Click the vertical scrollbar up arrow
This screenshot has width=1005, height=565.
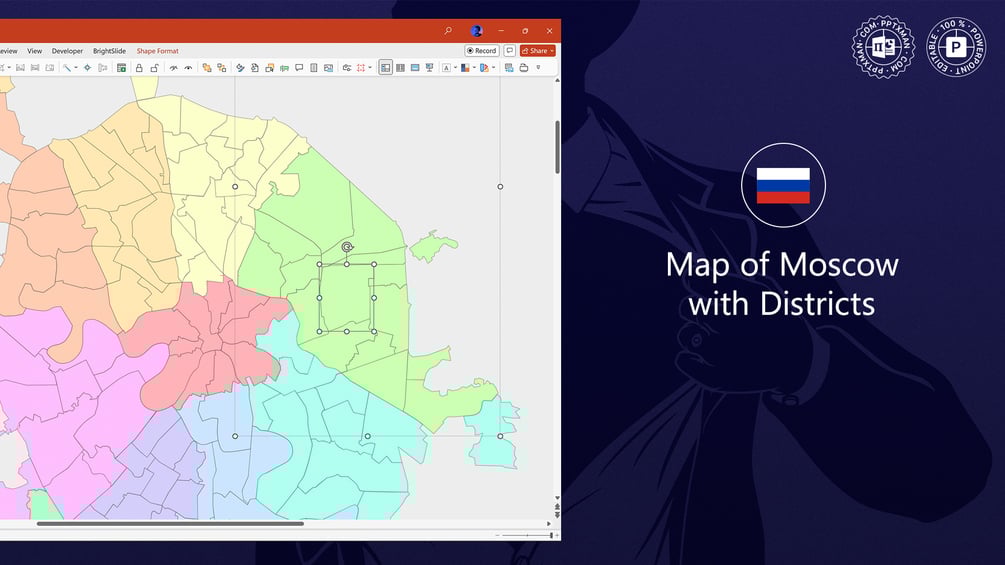point(558,81)
